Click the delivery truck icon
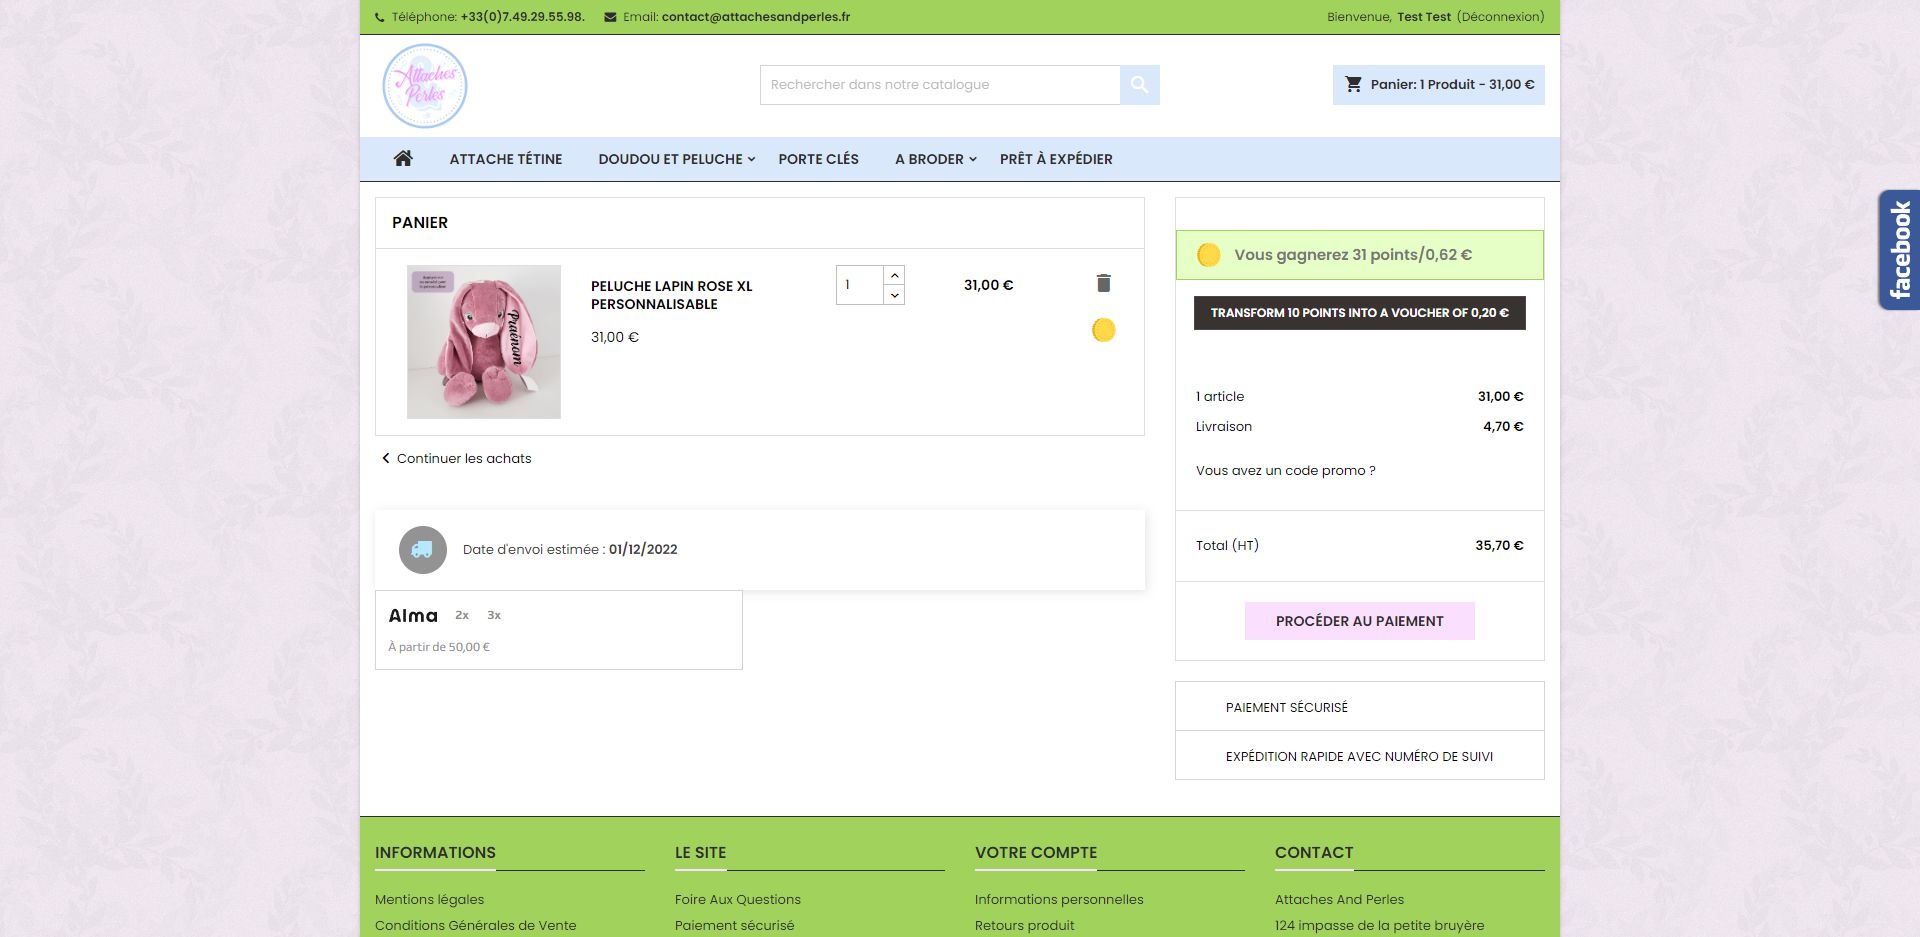1920x937 pixels. coord(423,550)
